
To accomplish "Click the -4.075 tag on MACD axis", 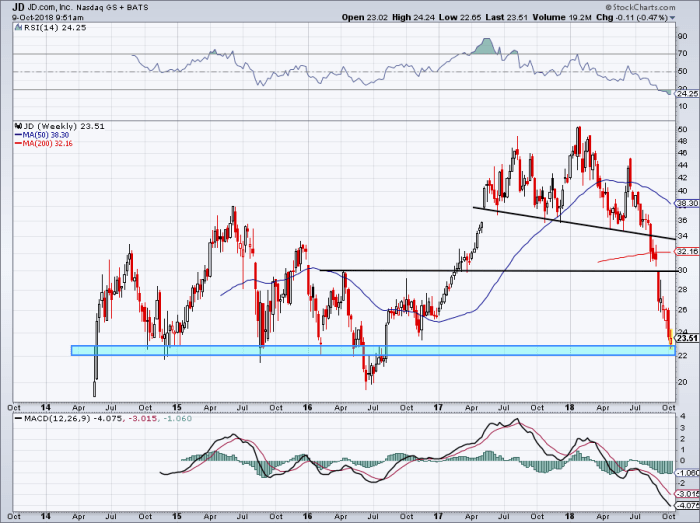I will (688, 506).
